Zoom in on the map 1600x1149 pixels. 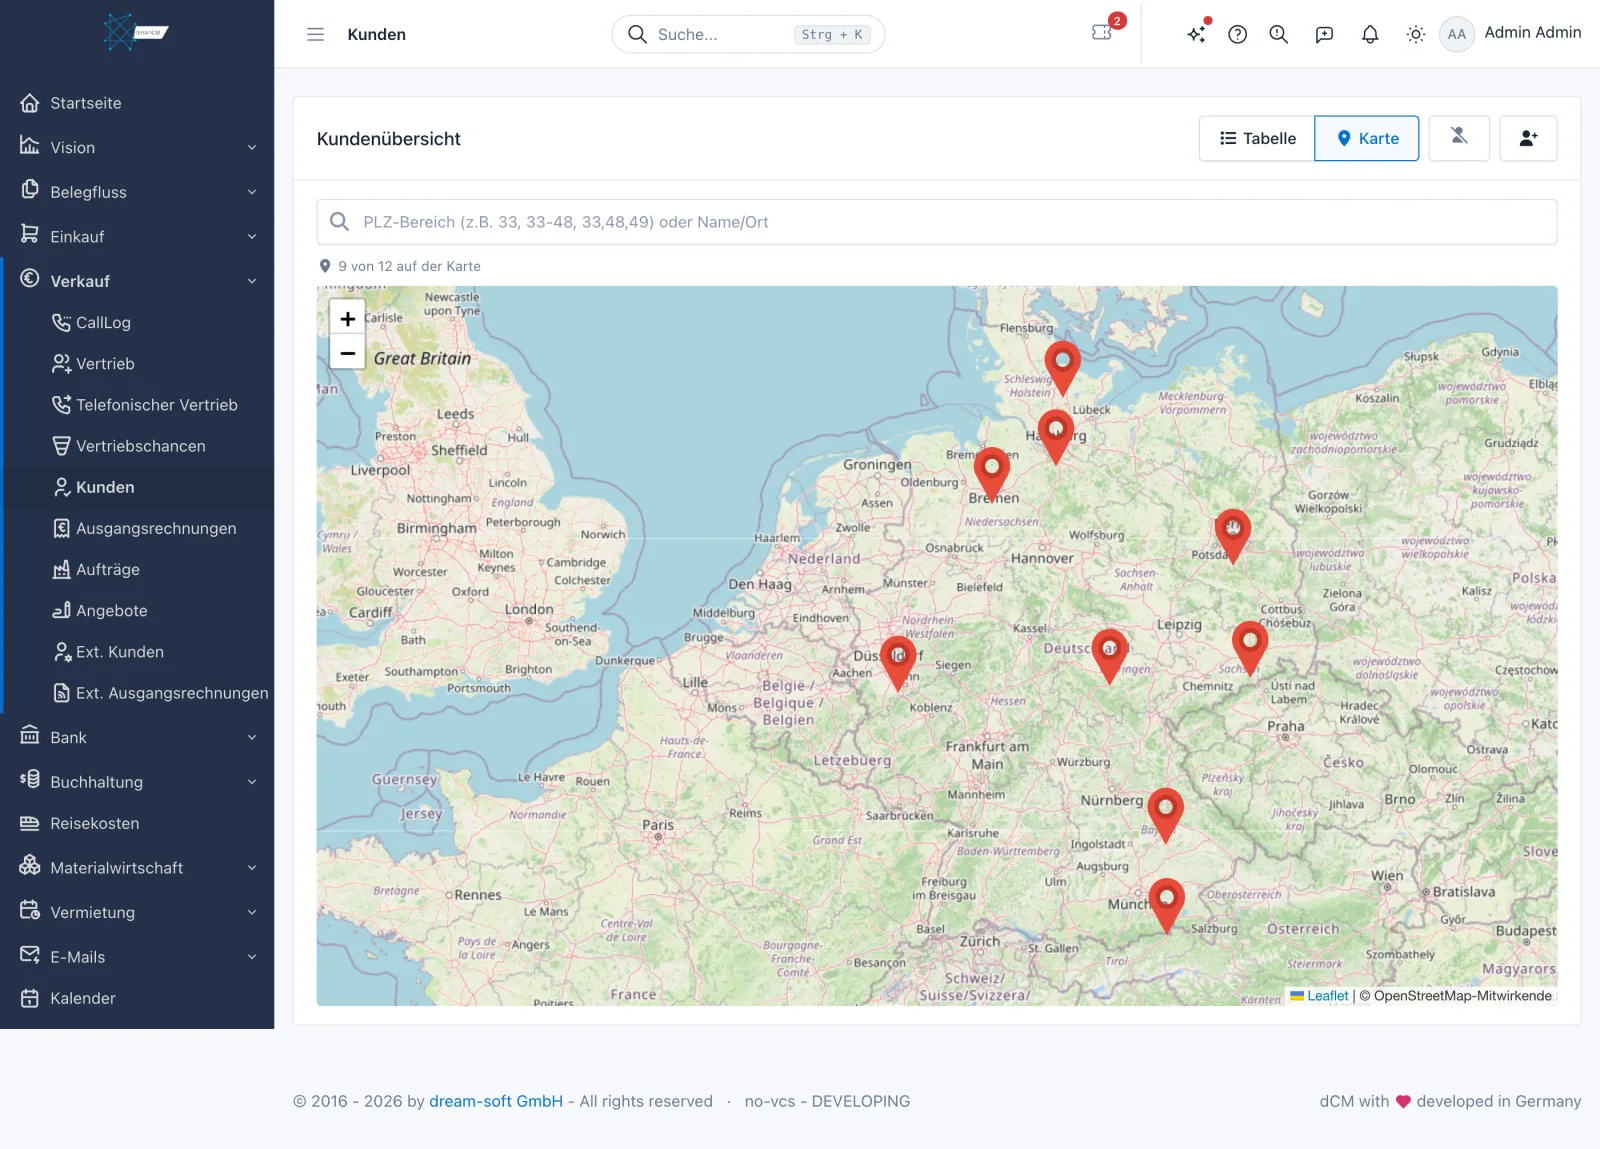point(347,319)
